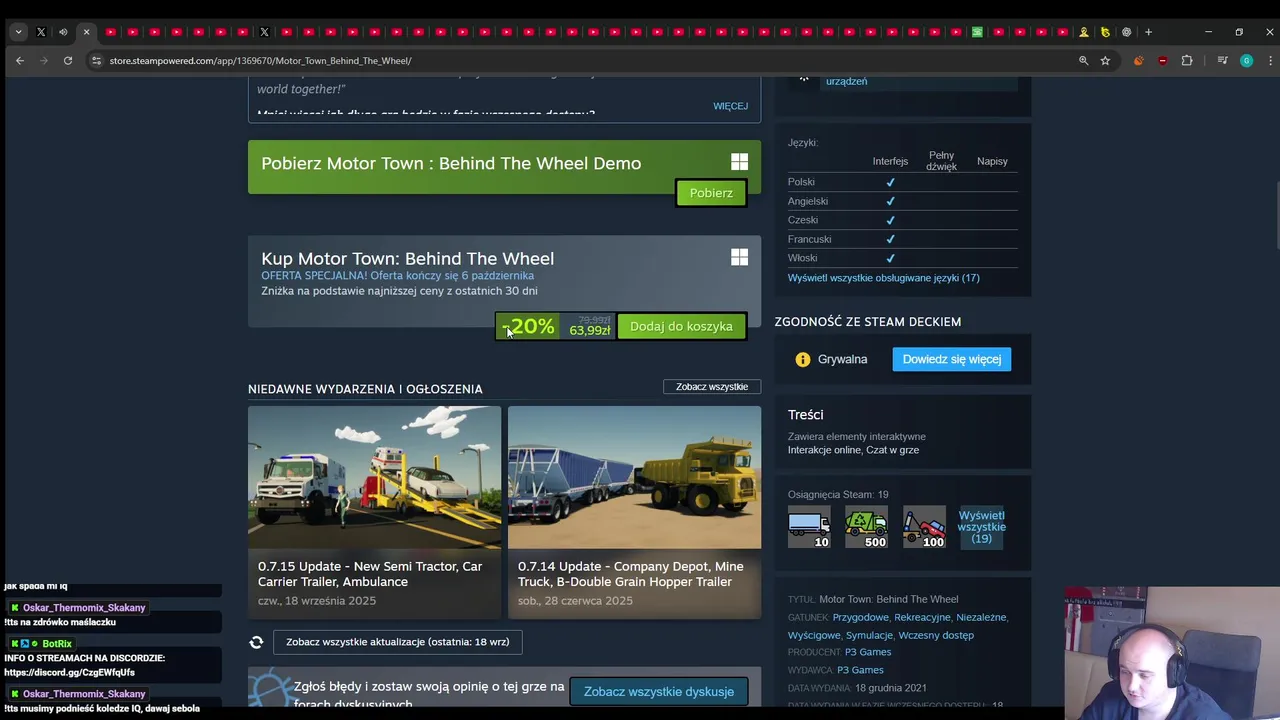Click the refresh icon beside Zobacz wszystkie aktualizacje
The image size is (1280, 720).
[x=256, y=642]
